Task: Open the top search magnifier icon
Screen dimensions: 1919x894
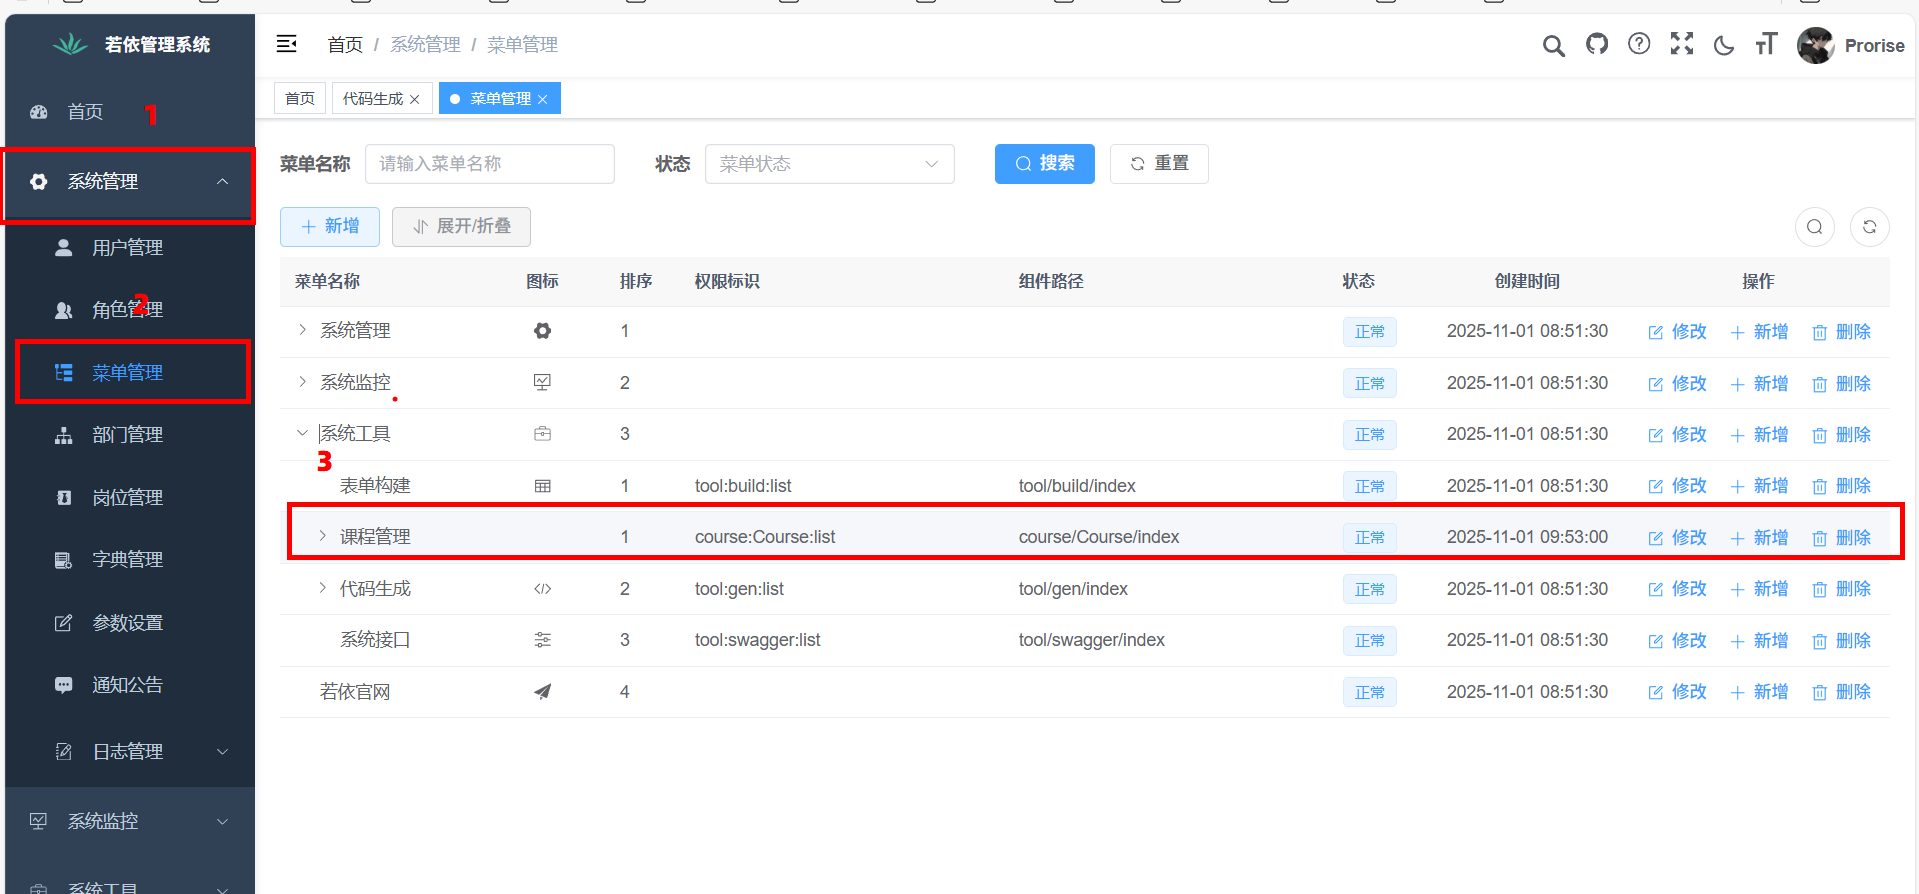Action: point(1553,46)
